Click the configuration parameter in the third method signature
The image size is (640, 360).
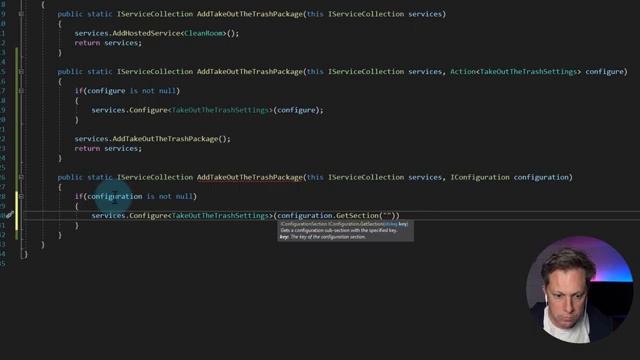click(x=541, y=177)
